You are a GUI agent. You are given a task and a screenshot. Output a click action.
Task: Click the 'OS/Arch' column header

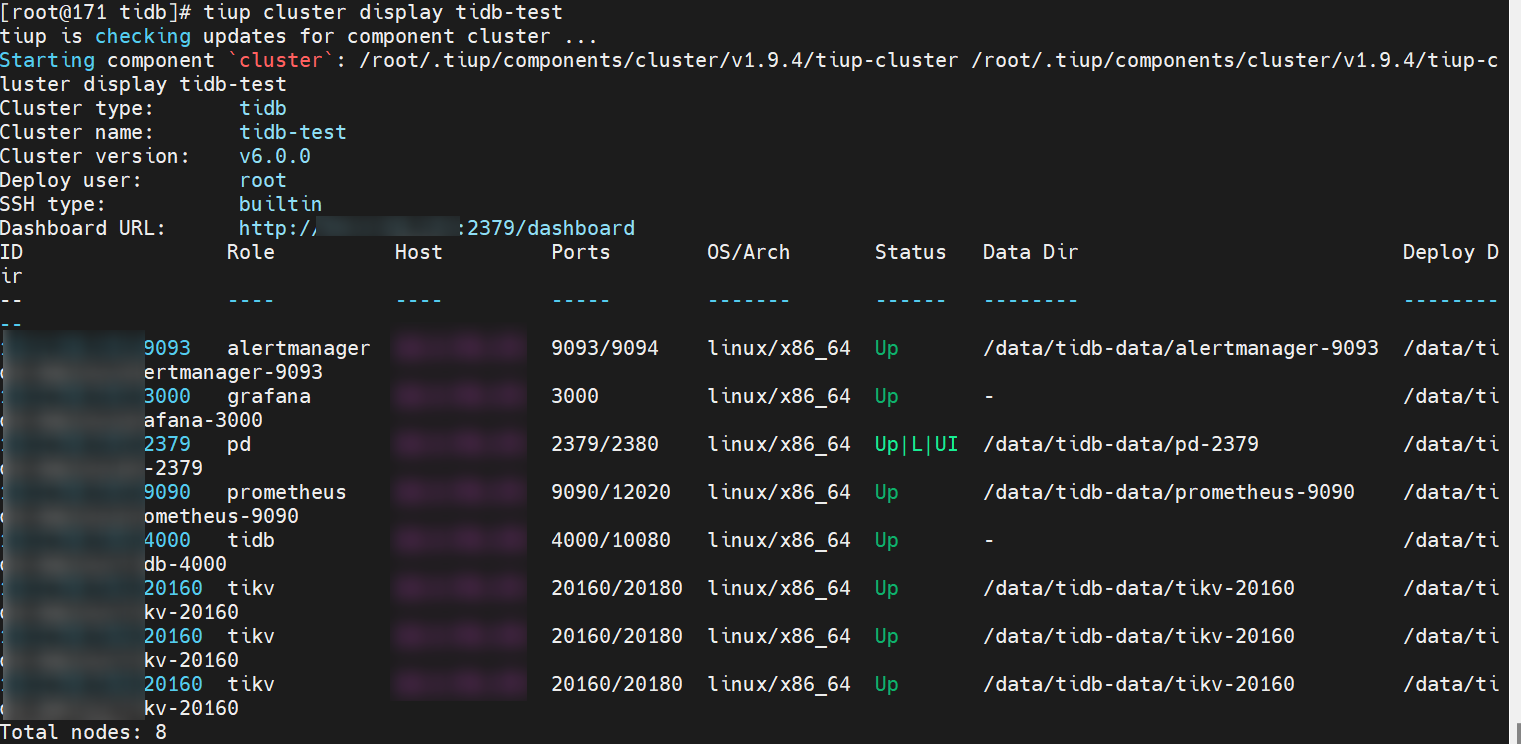click(749, 252)
